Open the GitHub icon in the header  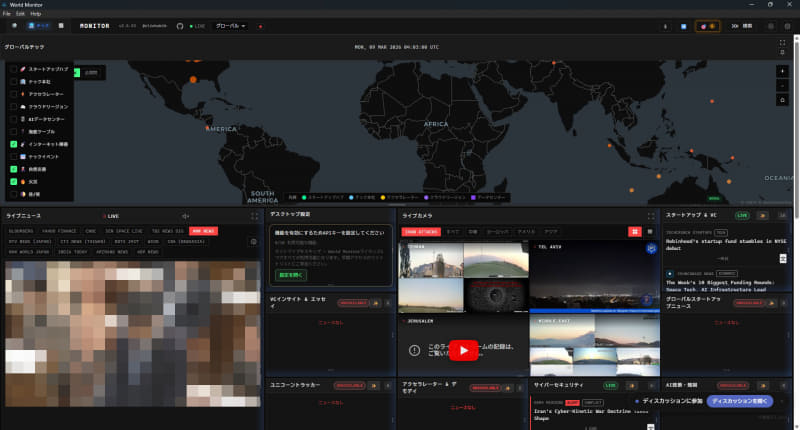point(180,26)
